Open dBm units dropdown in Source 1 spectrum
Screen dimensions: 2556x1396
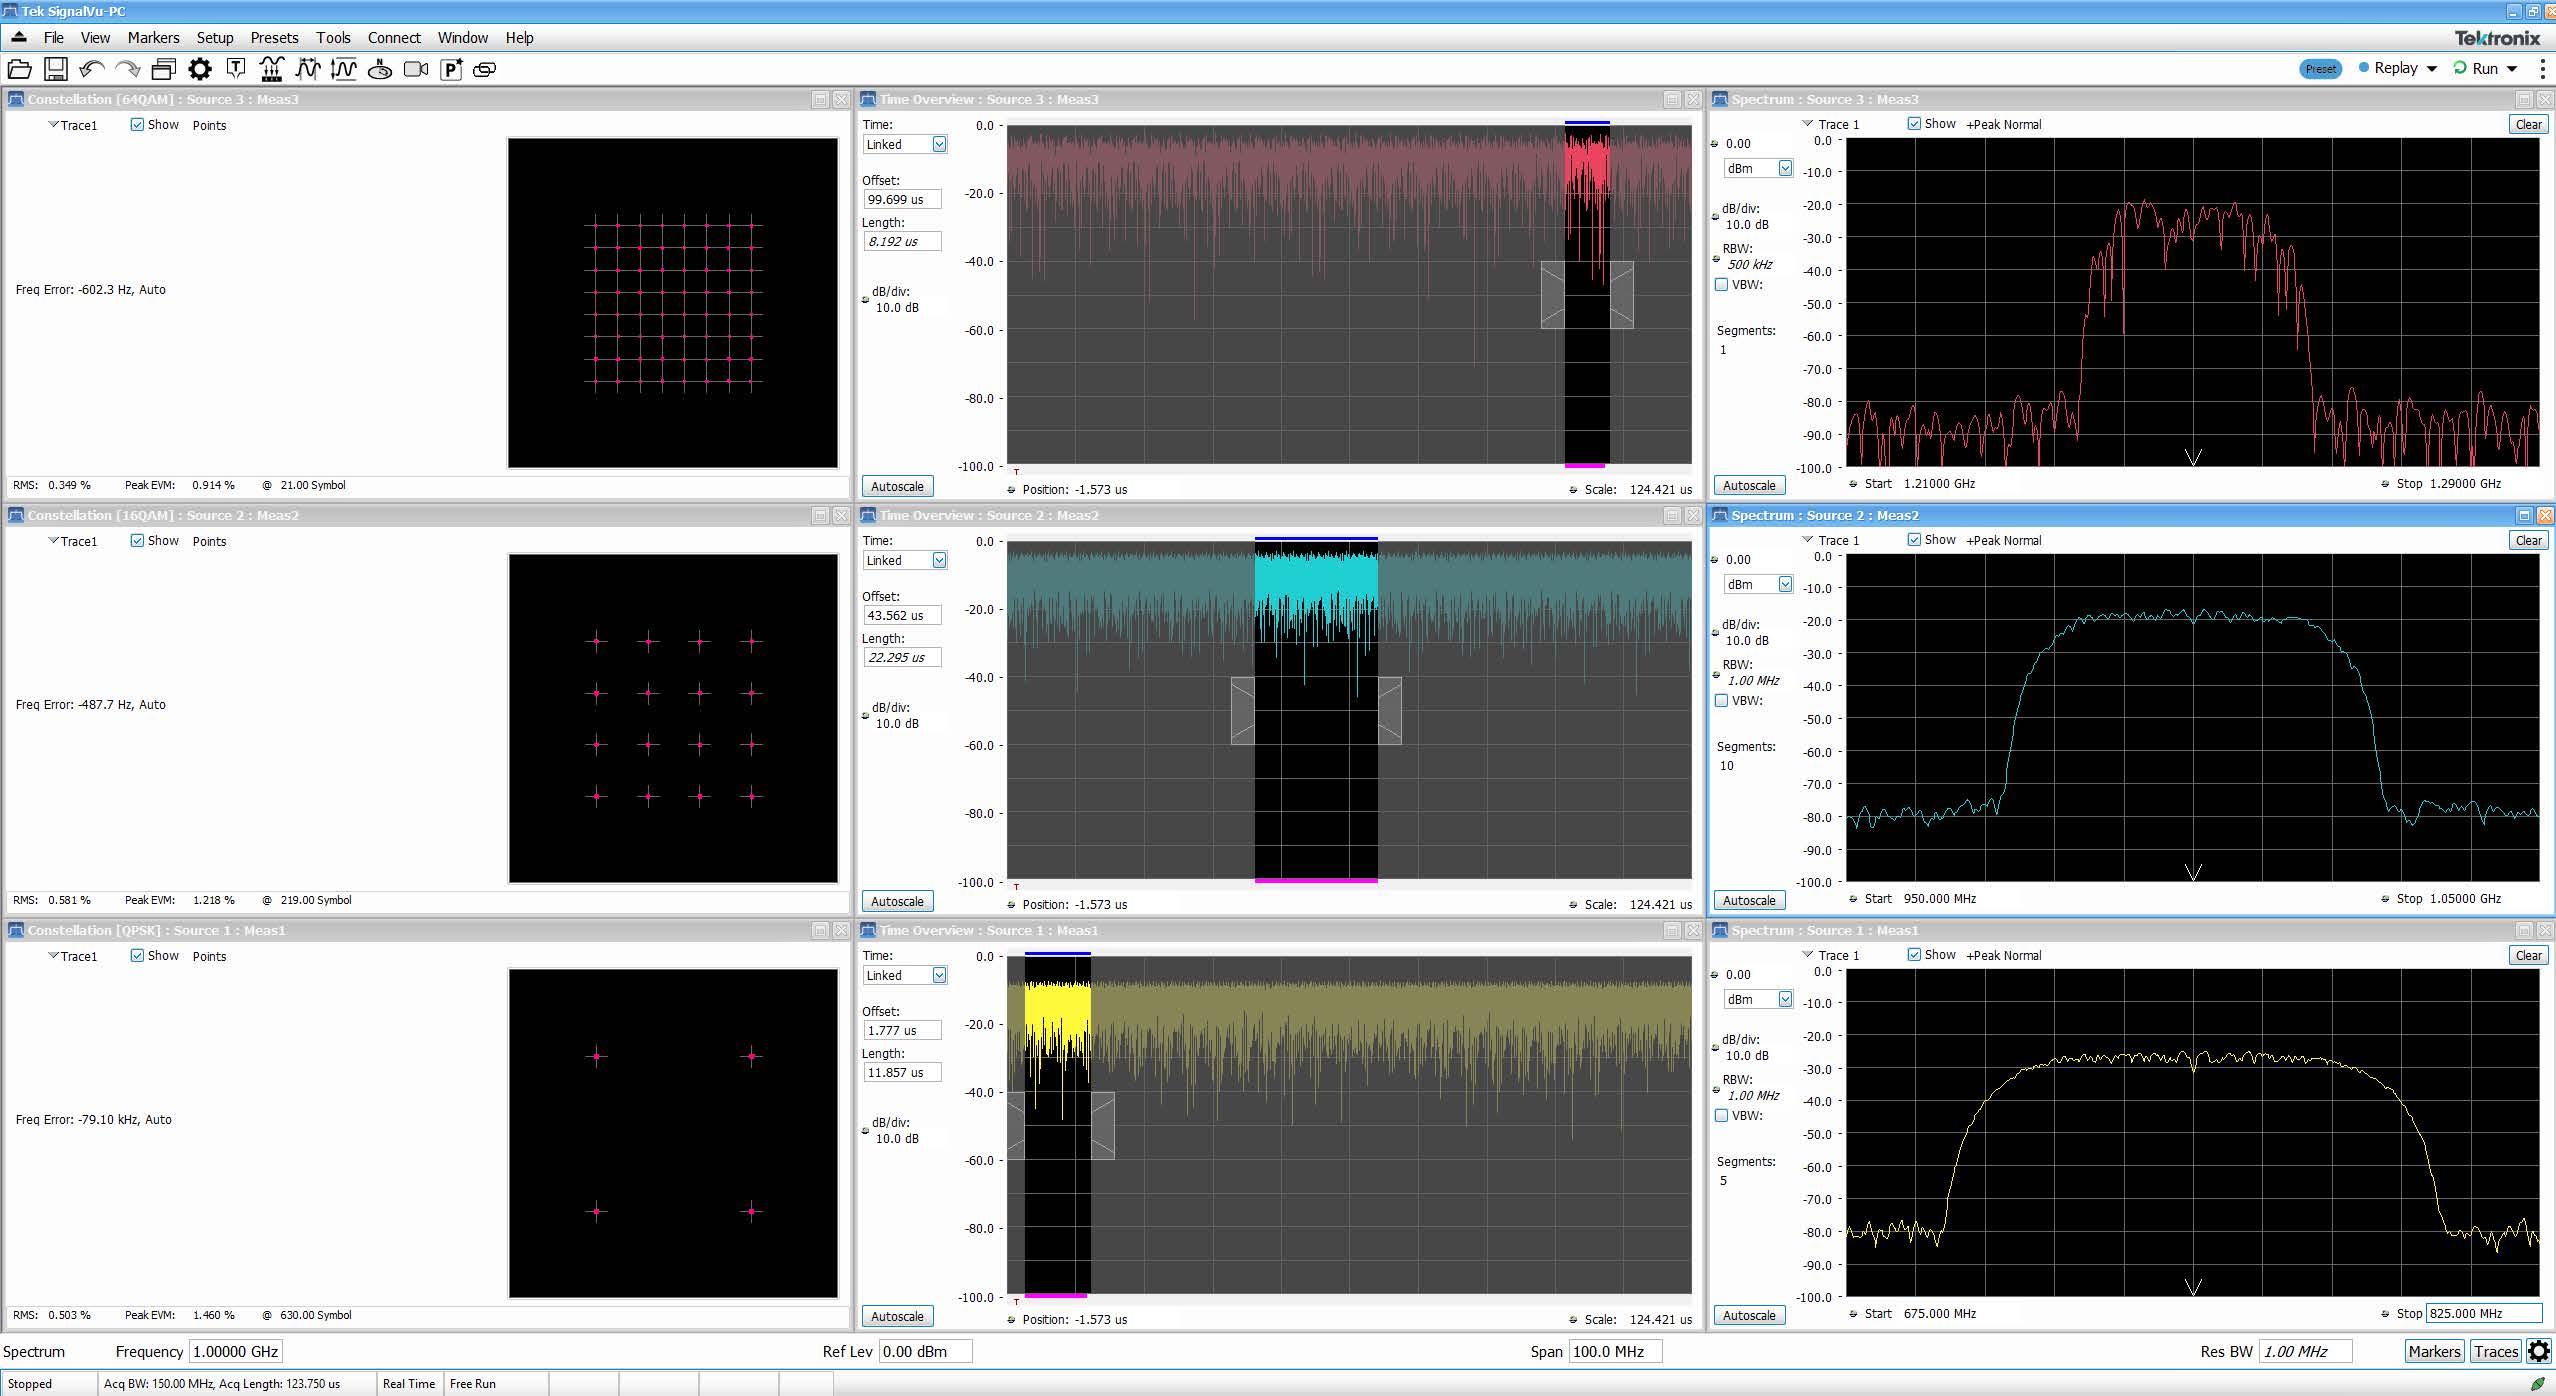(x=1785, y=999)
